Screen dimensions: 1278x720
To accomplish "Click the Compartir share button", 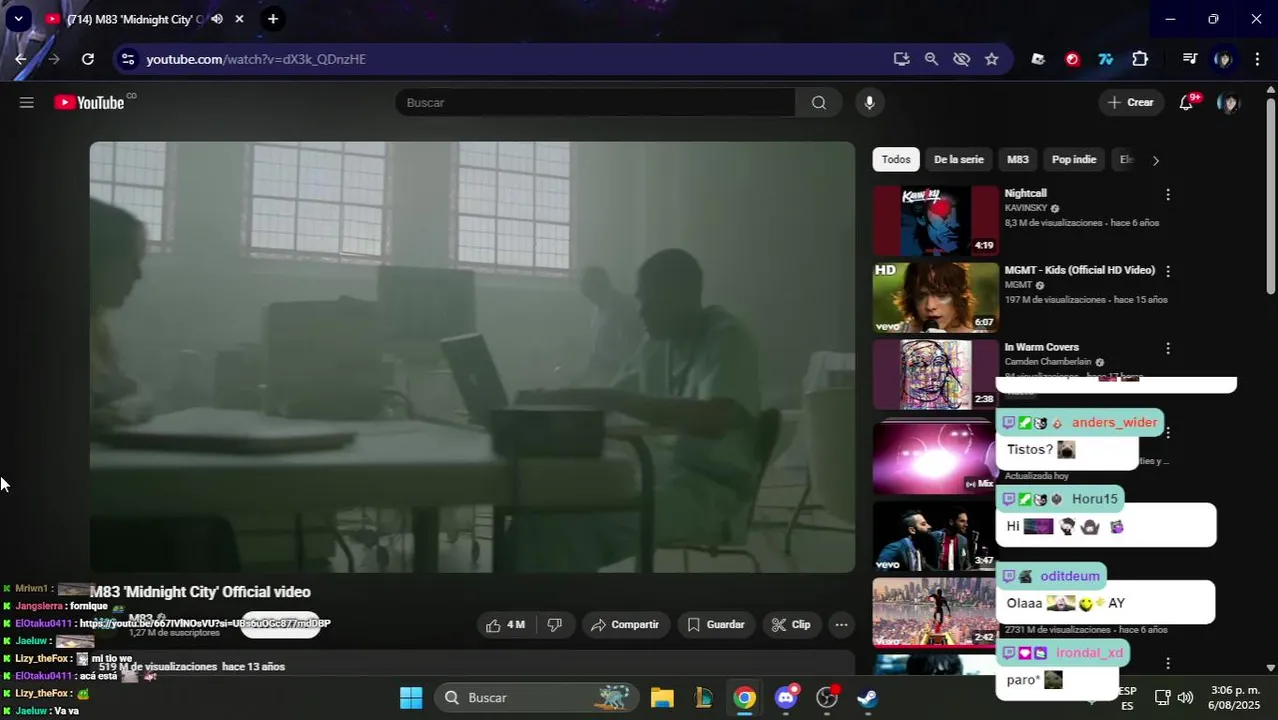I will pyautogui.click(x=626, y=625).
